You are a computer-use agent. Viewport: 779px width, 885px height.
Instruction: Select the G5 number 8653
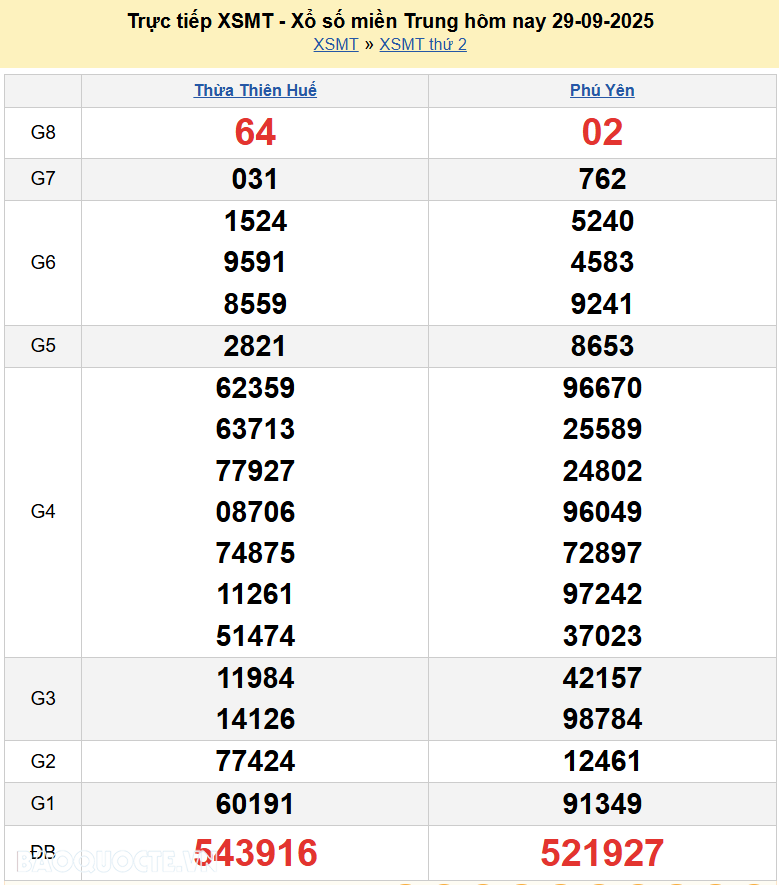click(x=602, y=346)
